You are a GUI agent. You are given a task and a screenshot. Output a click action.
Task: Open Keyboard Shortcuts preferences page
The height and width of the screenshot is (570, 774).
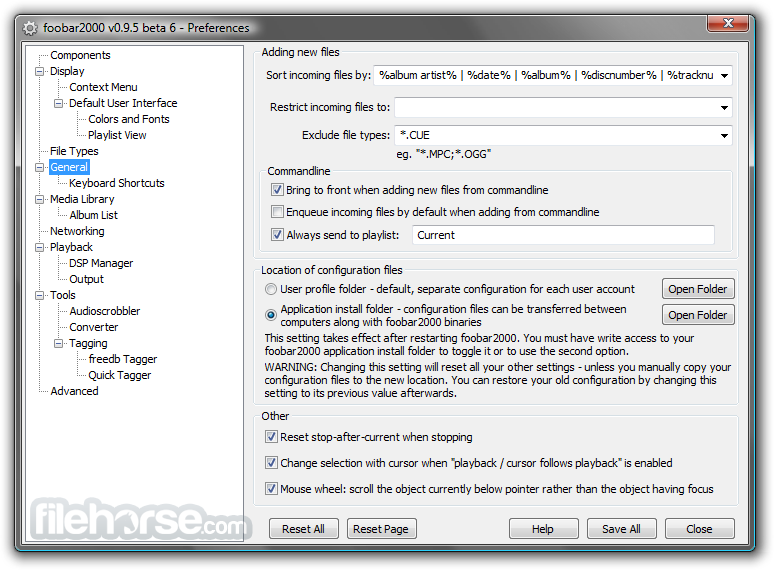tap(116, 183)
